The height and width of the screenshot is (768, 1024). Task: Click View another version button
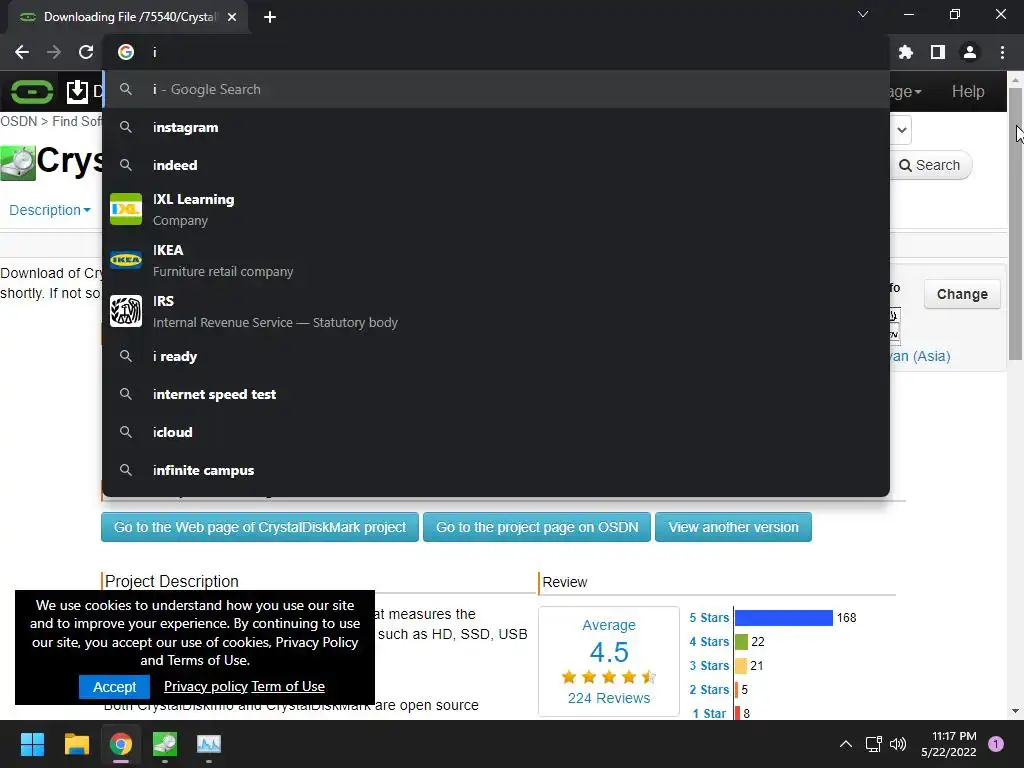[733, 527]
